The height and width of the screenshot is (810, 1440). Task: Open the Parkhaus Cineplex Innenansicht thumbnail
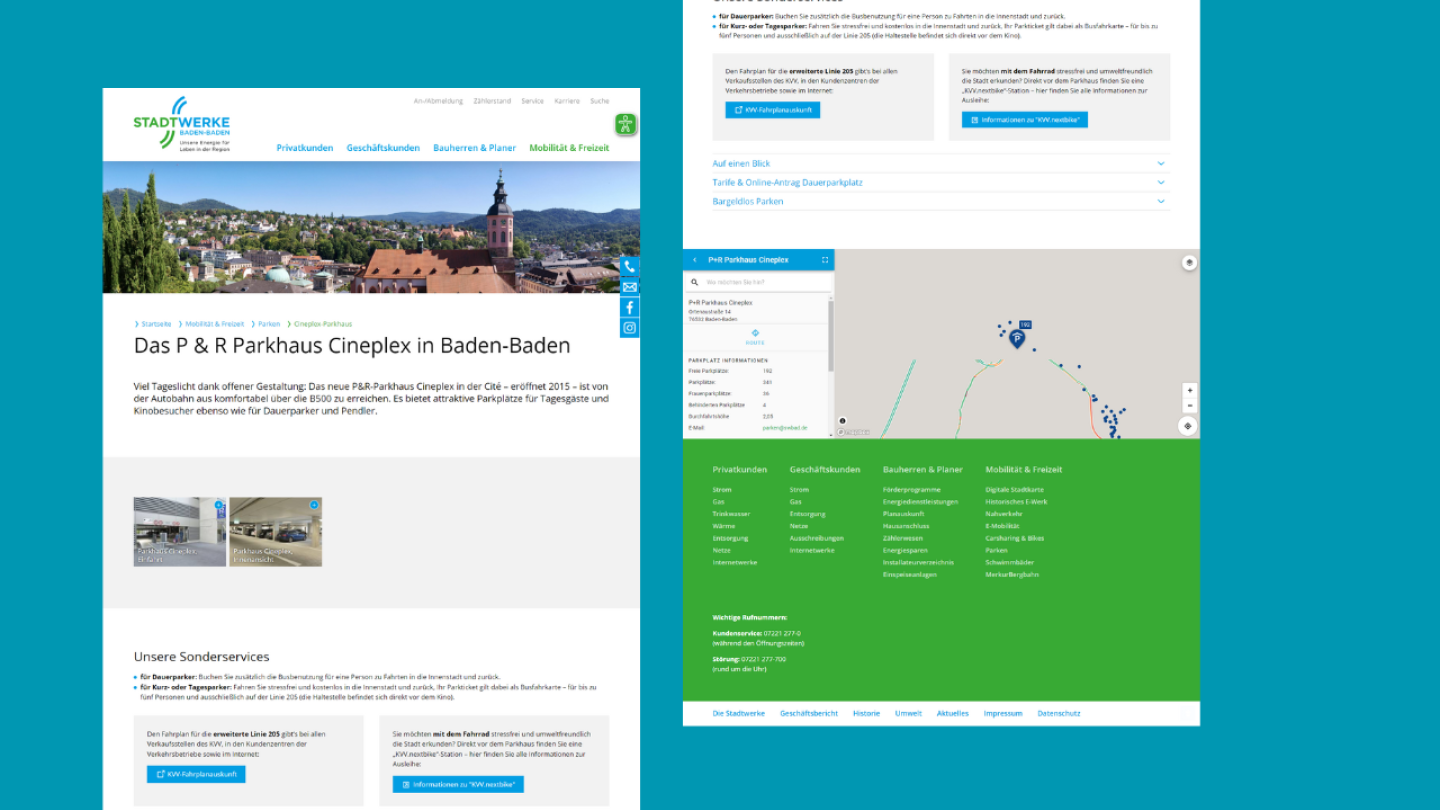pos(275,532)
